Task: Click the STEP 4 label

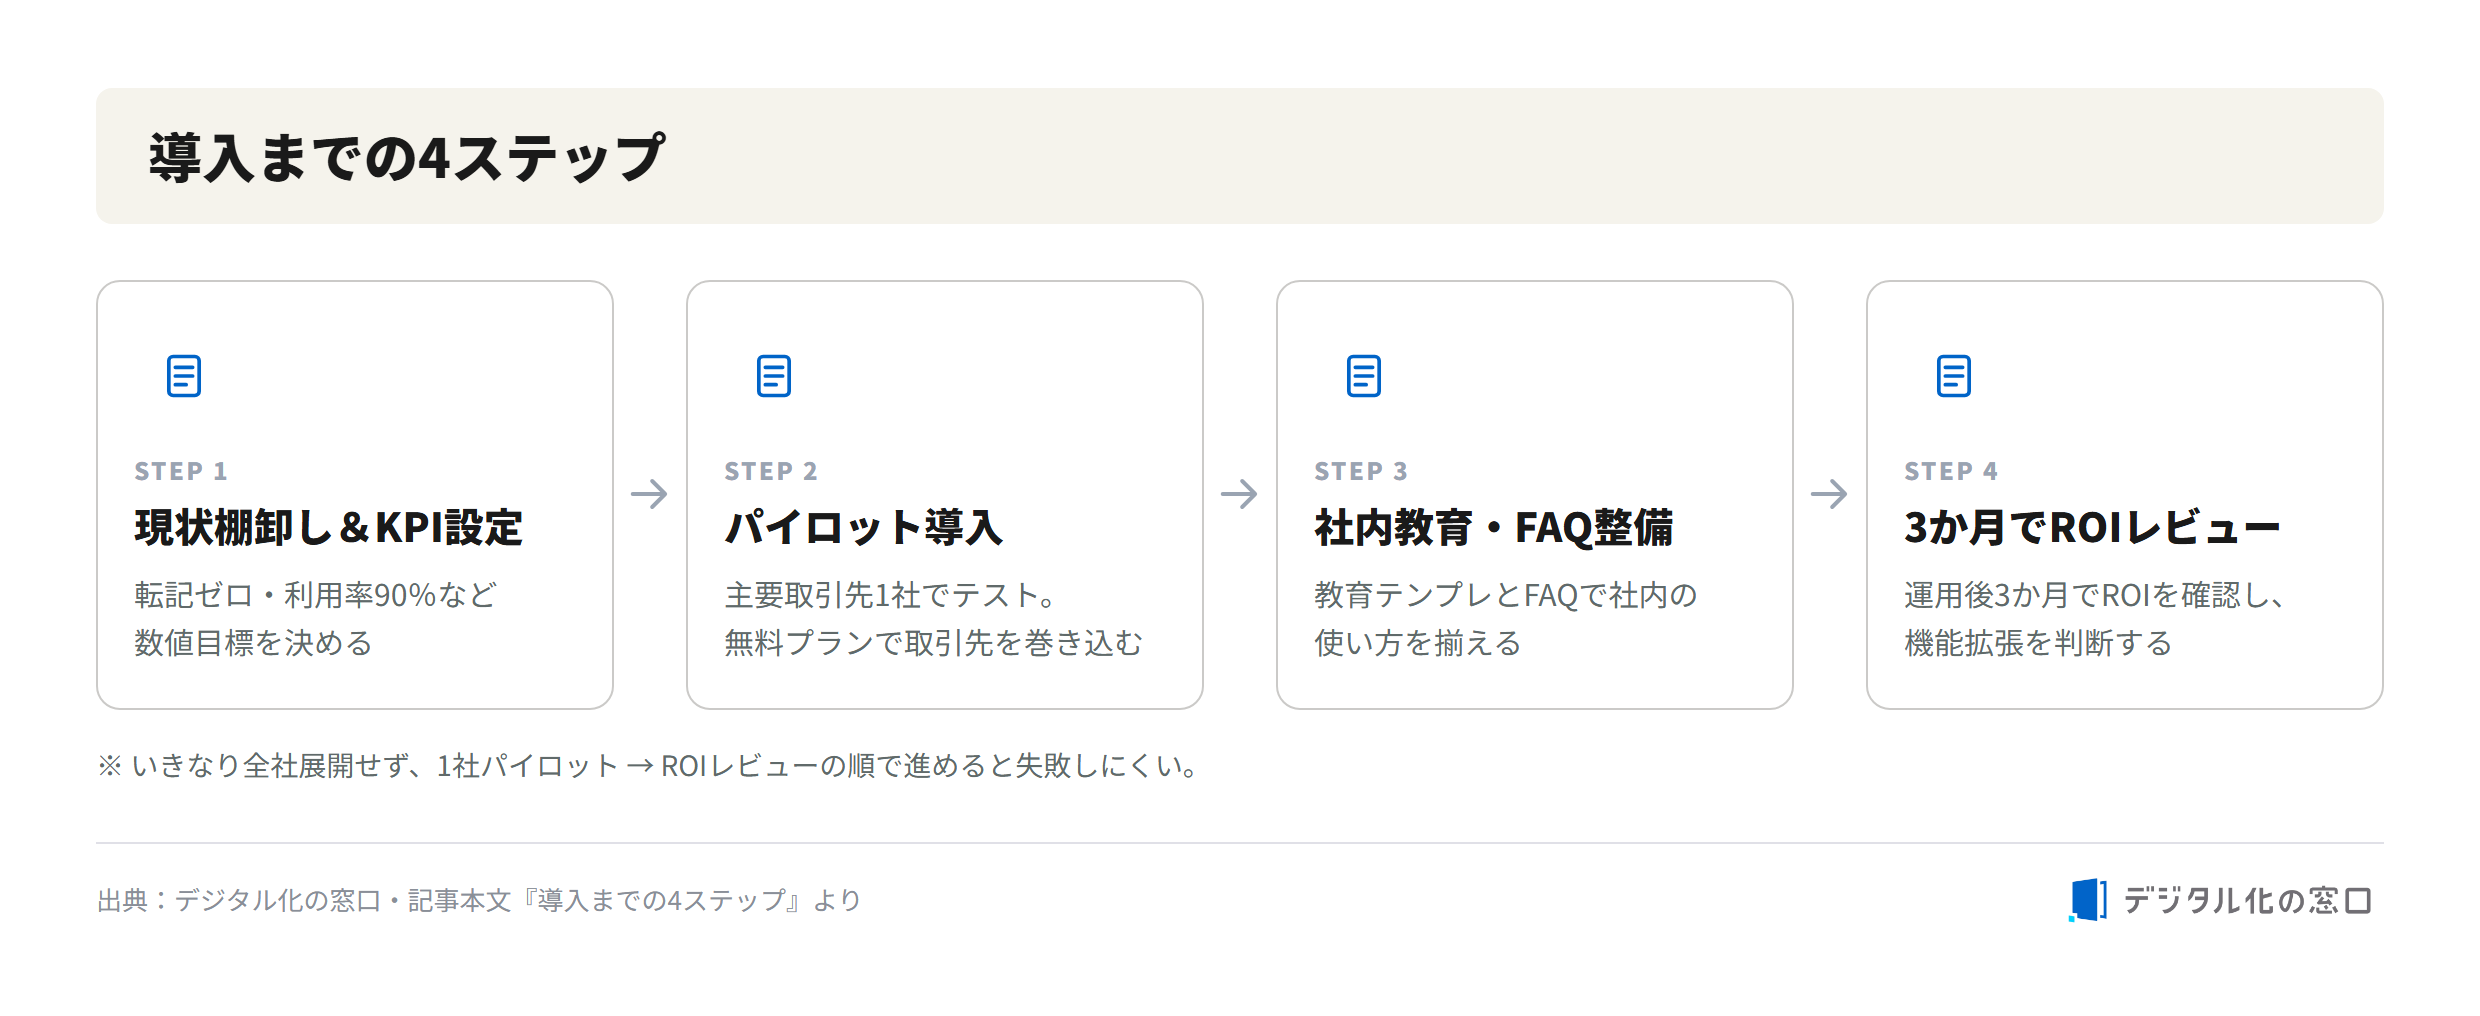Action: (1951, 471)
